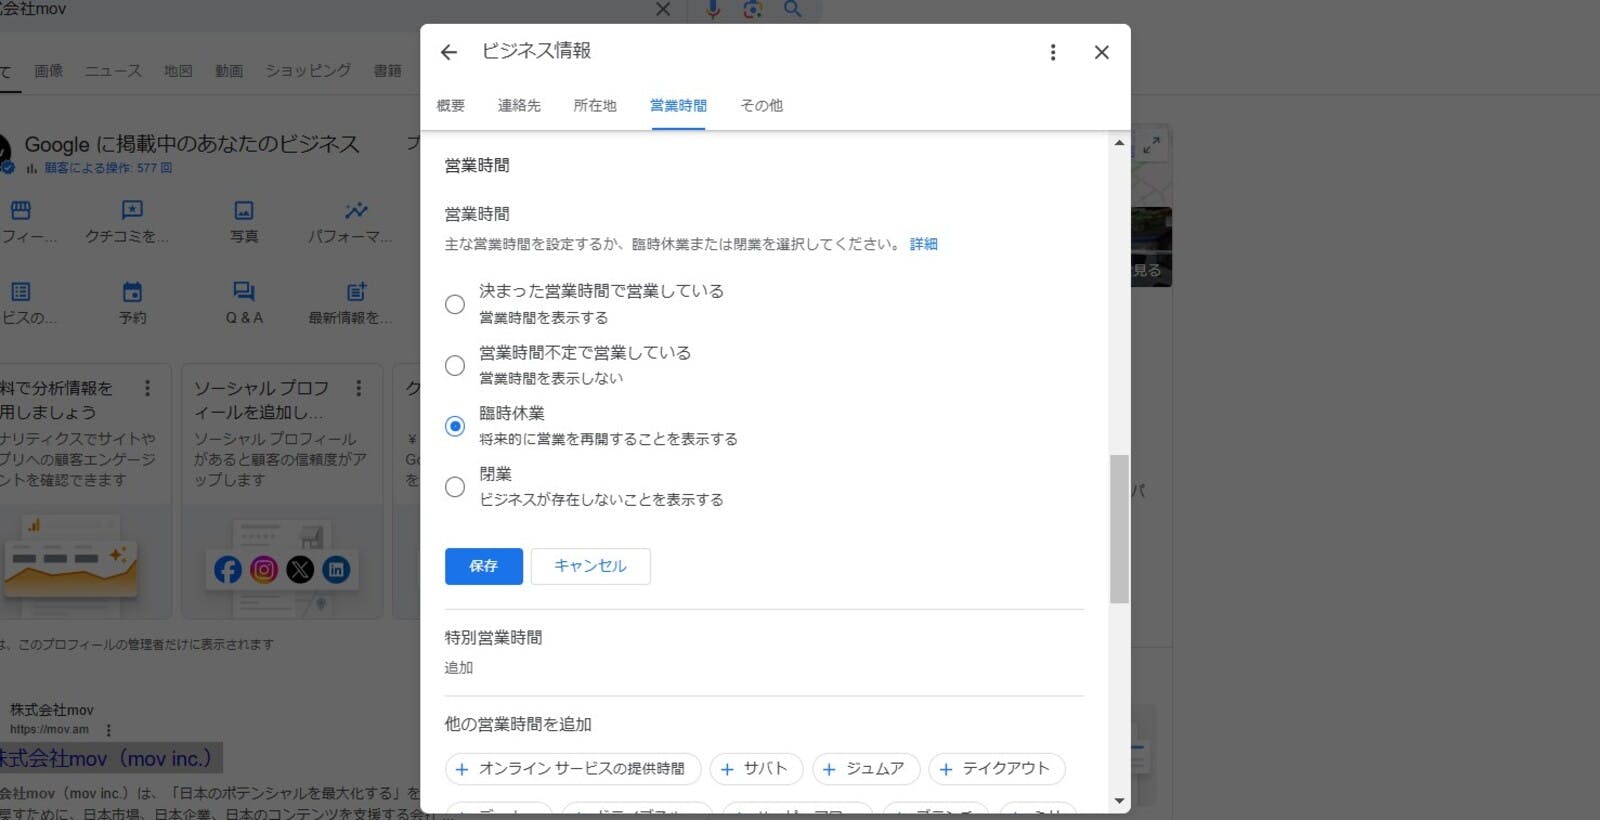Select 営業時間不定で営業している radio option
Screen dimensions: 1600x820
tap(455, 365)
